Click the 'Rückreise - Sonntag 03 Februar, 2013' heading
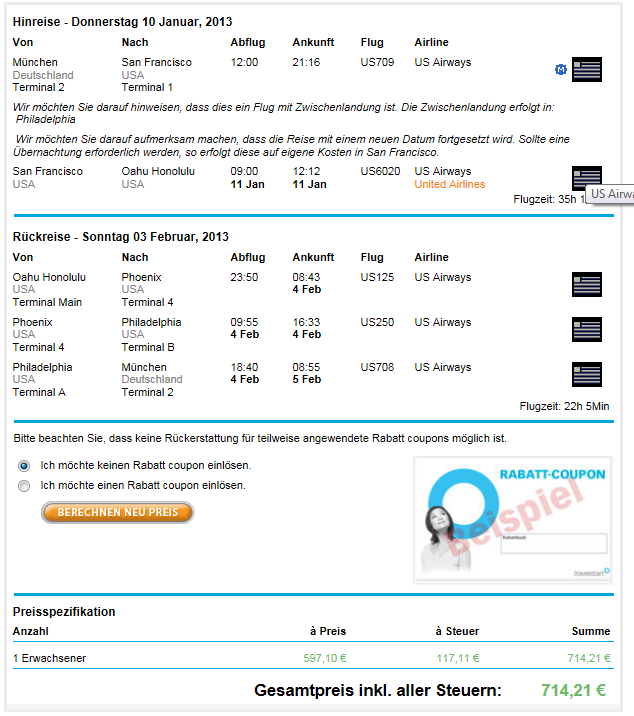 (x=121, y=237)
